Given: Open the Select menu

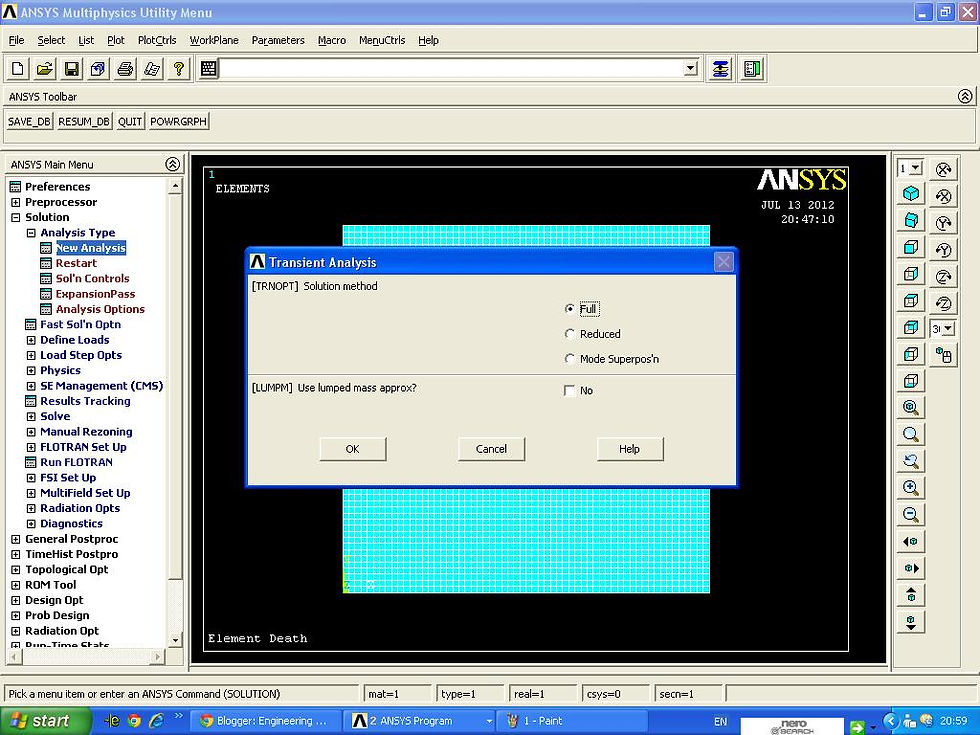Looking at the screenshot, I should (x=51, y=40).
